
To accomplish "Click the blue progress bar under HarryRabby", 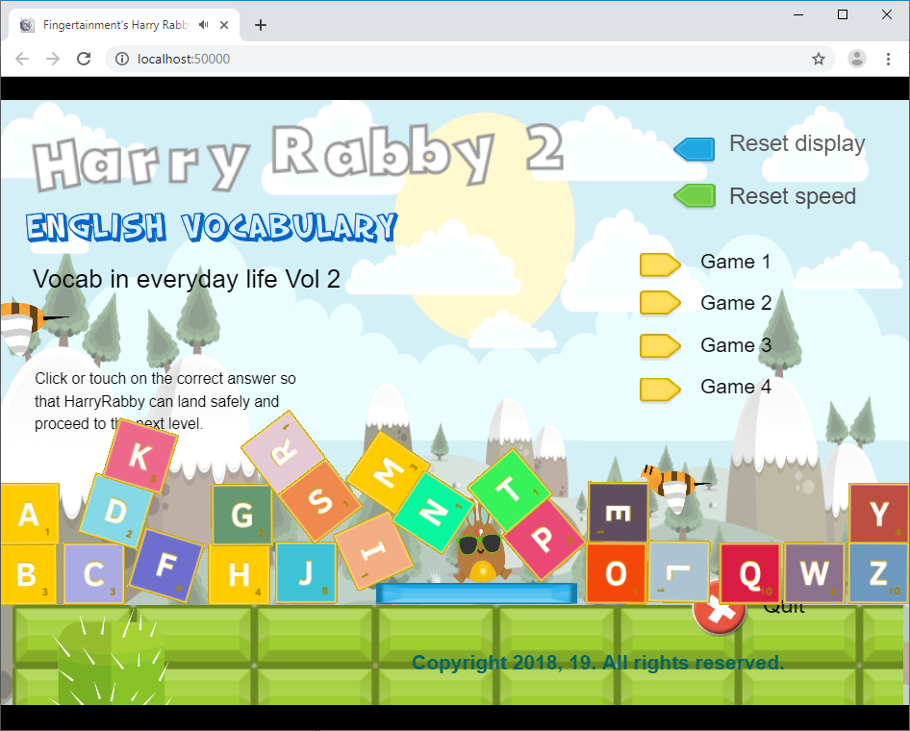I will pos(477,592).
